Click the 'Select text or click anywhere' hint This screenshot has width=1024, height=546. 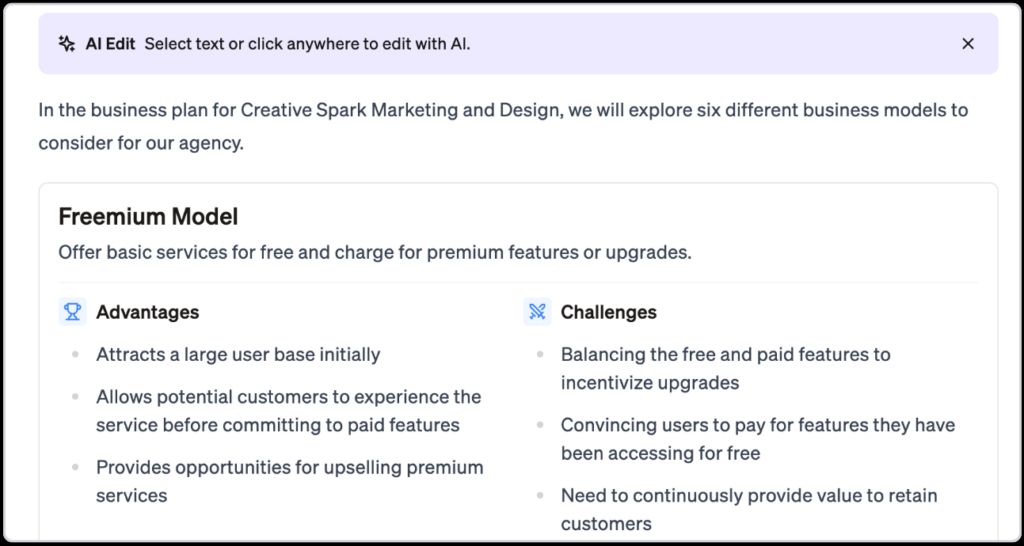pos(307,44)
